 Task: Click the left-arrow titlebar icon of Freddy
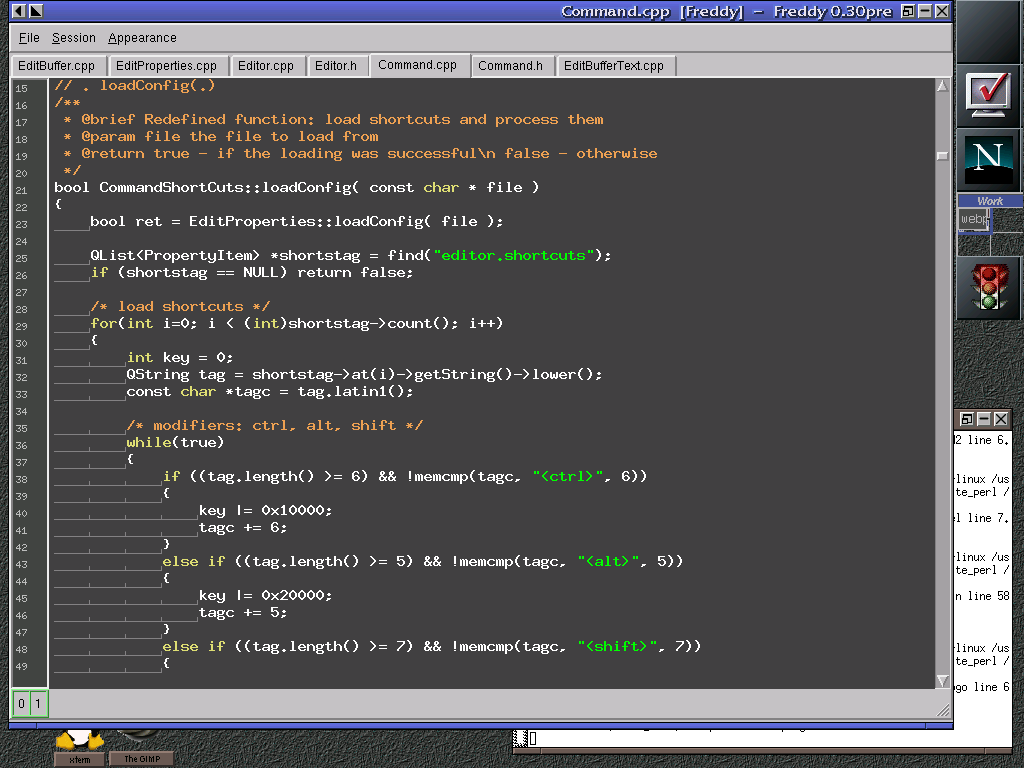click(18, 11)
